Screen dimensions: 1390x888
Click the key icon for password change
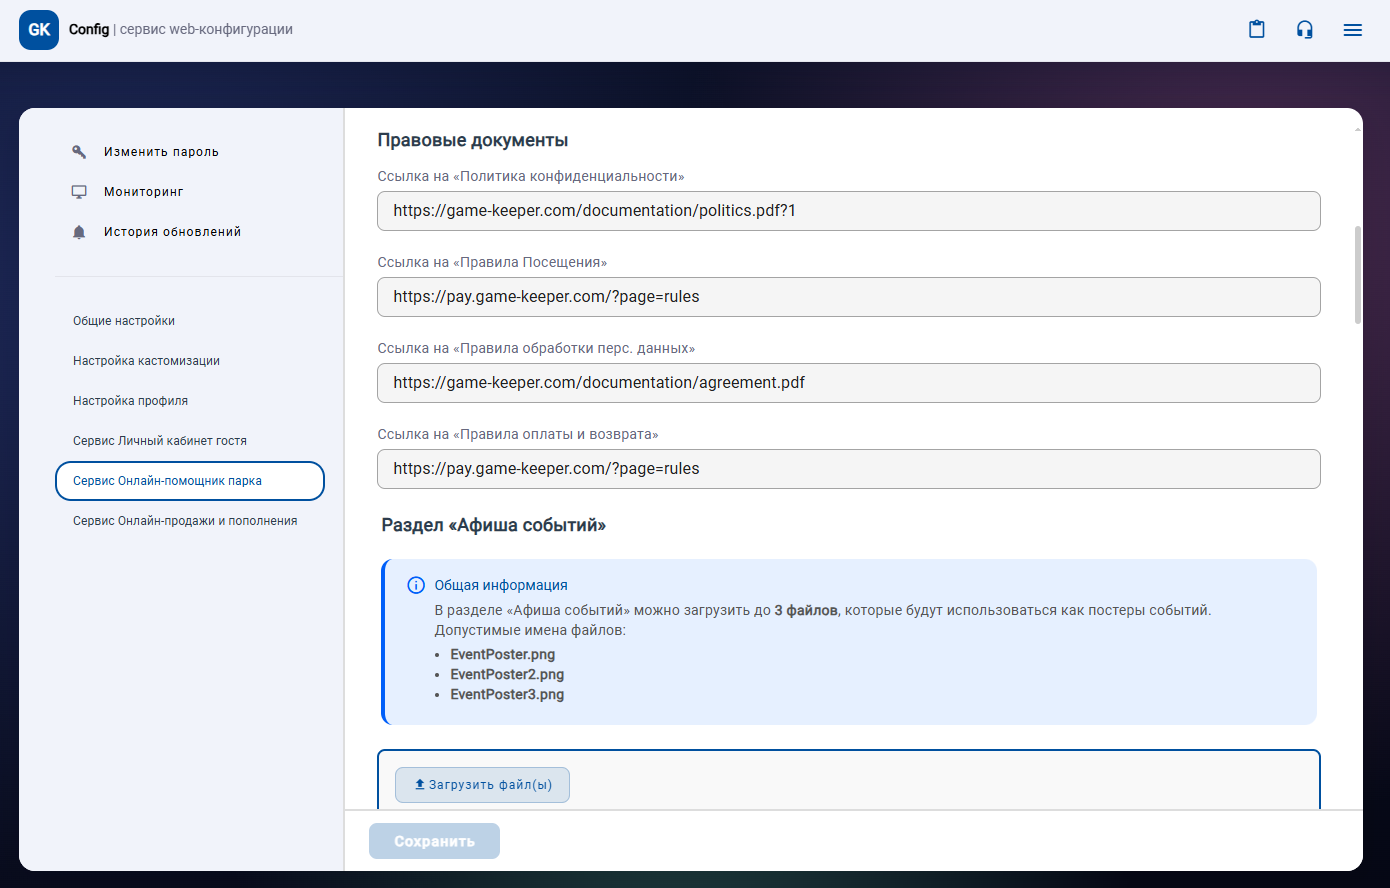coord(79,152)
